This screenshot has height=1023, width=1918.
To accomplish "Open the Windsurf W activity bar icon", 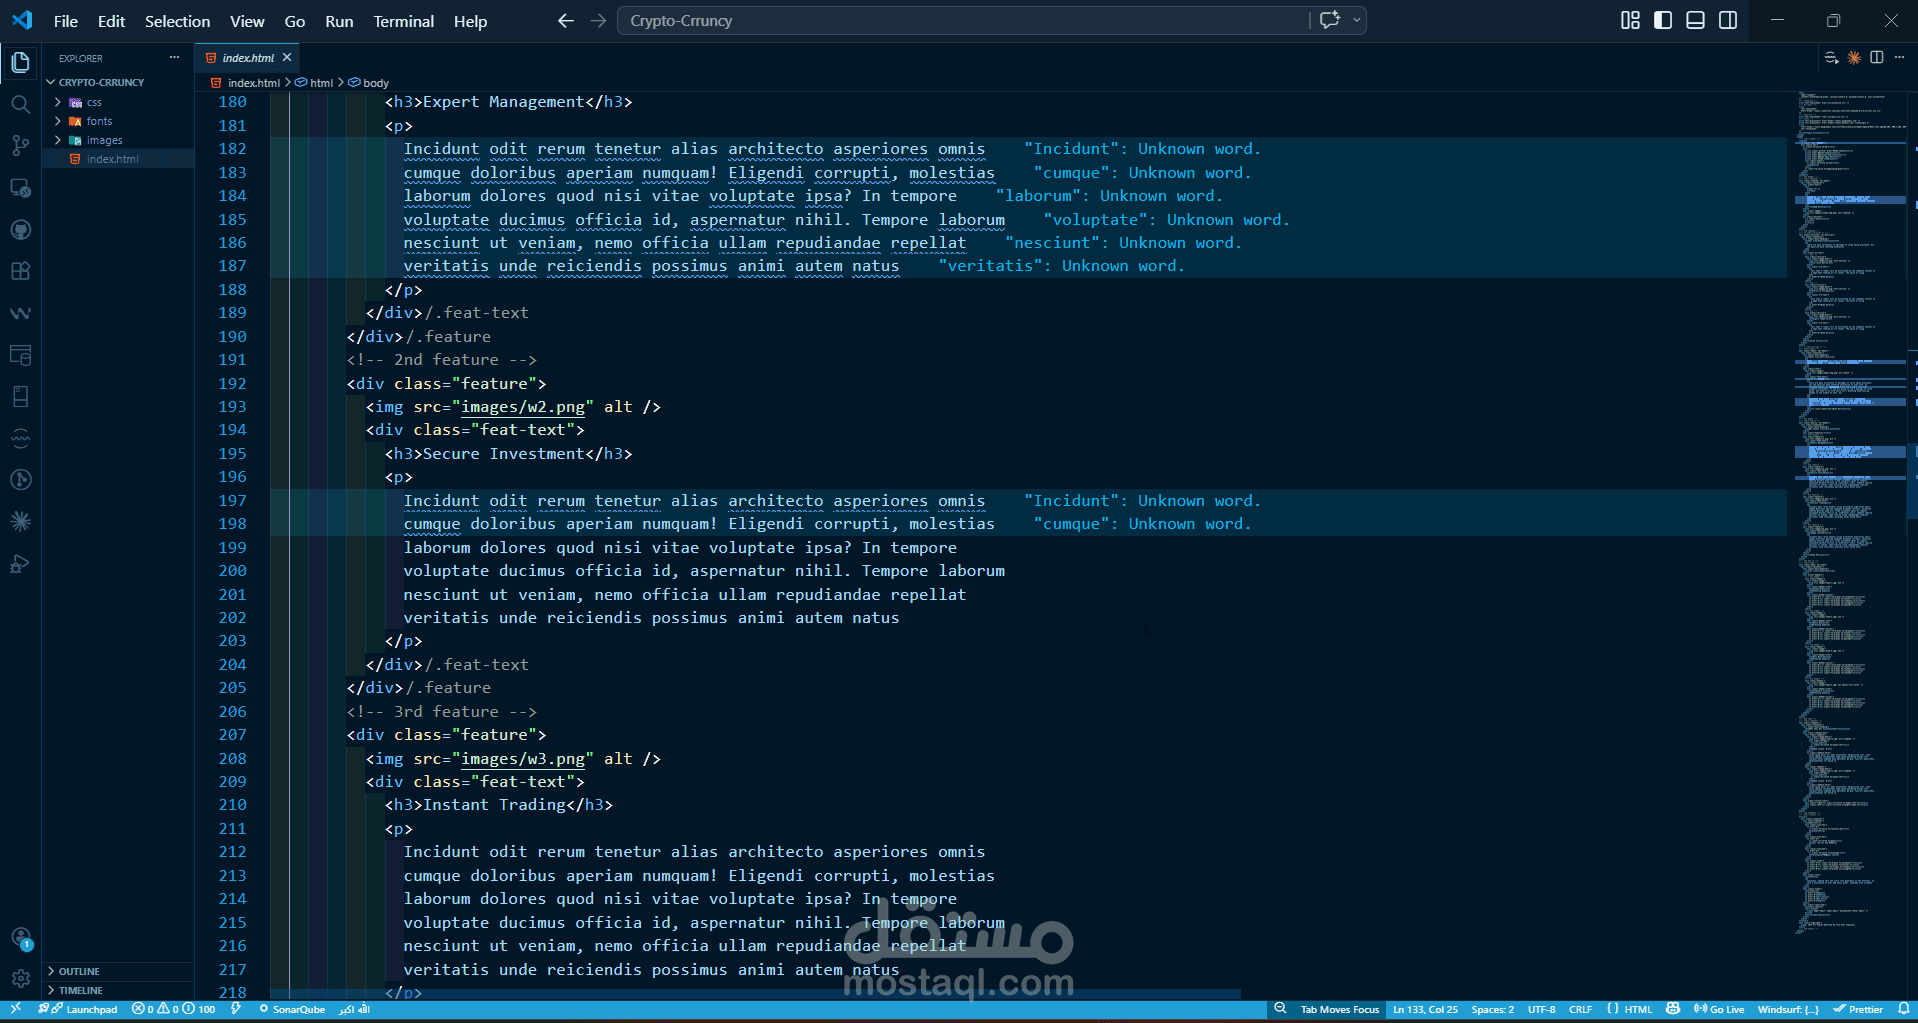I will 20,313.
